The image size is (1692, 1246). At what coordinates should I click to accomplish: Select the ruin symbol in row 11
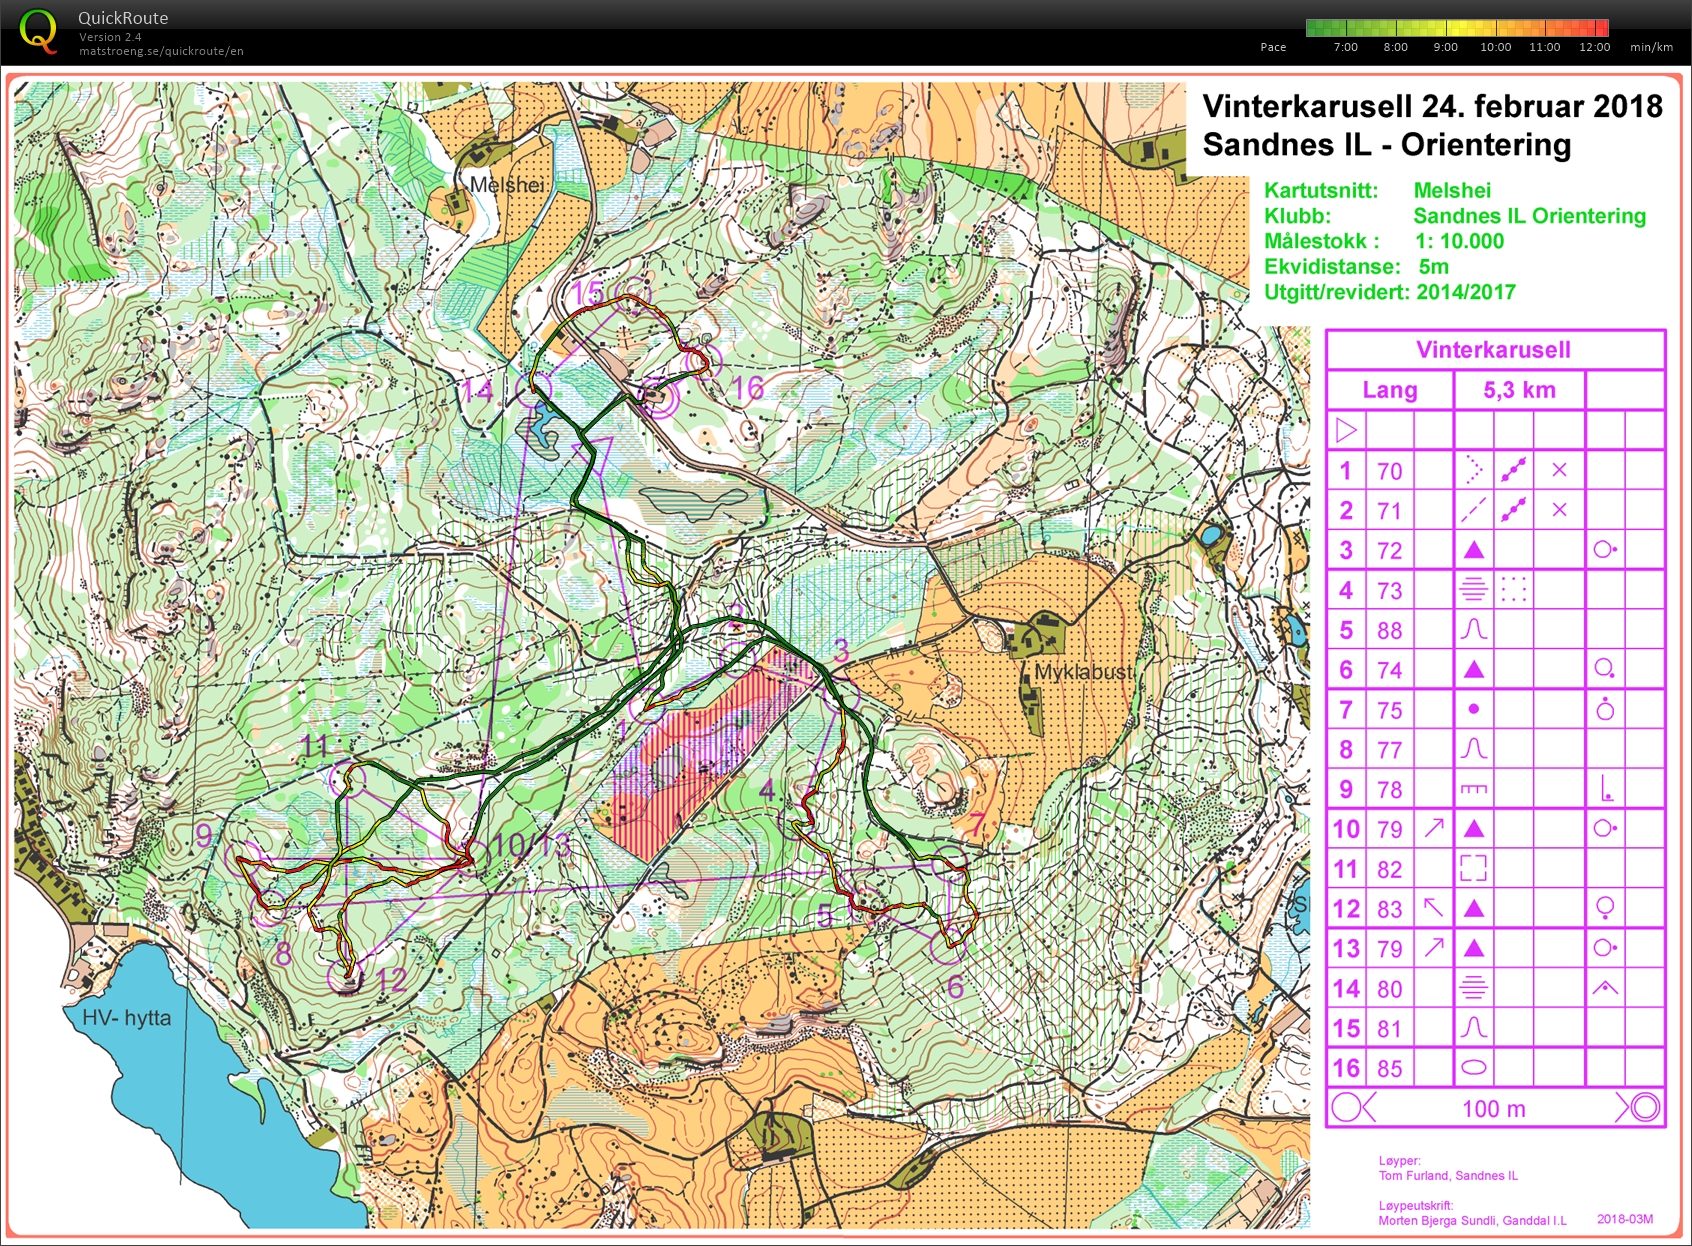(x=1473, y=868)
